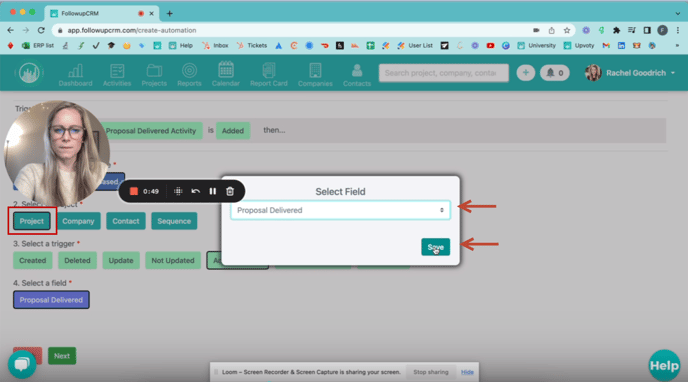Go back in browser history
Viewport: 688px width, 382px height.
click(x=11, y=30)
